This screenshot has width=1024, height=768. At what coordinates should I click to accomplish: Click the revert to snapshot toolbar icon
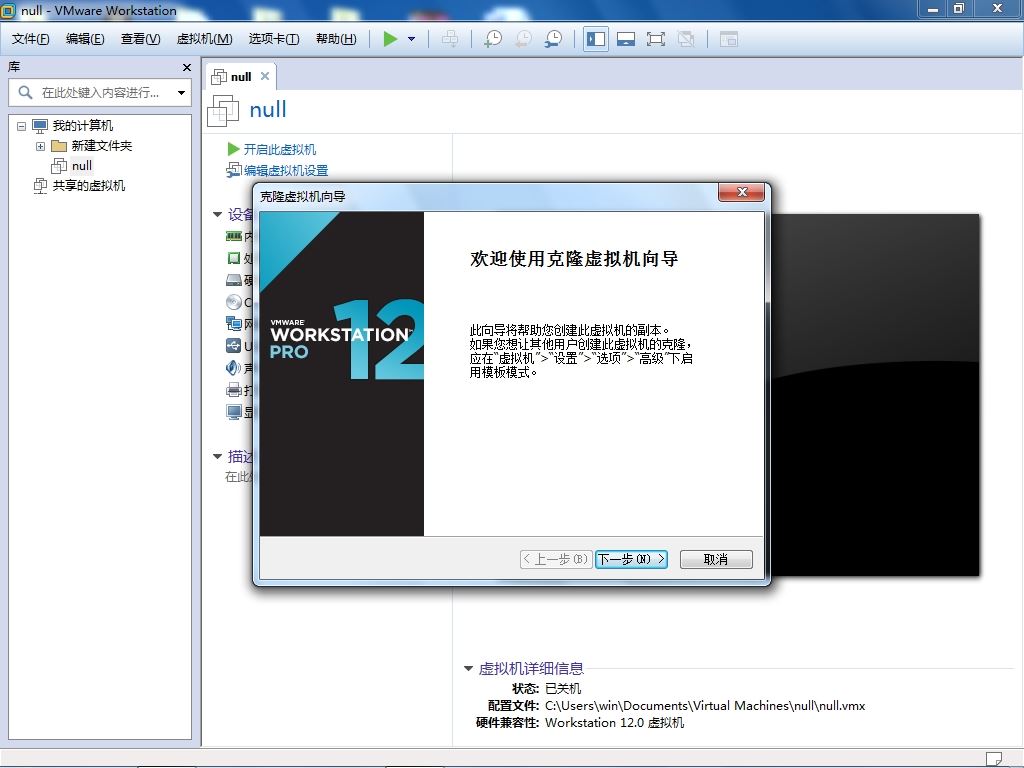[523, 39]
